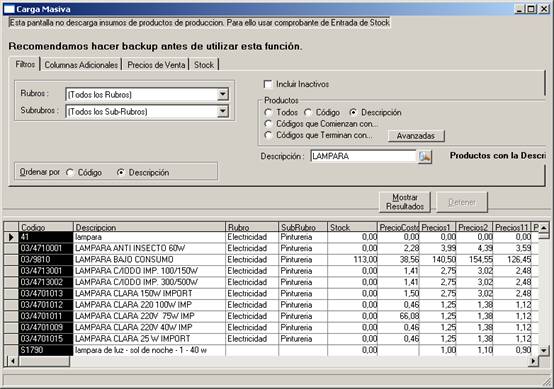Select LAMPARA CLARA 220V 40W IMP cell

149,328
